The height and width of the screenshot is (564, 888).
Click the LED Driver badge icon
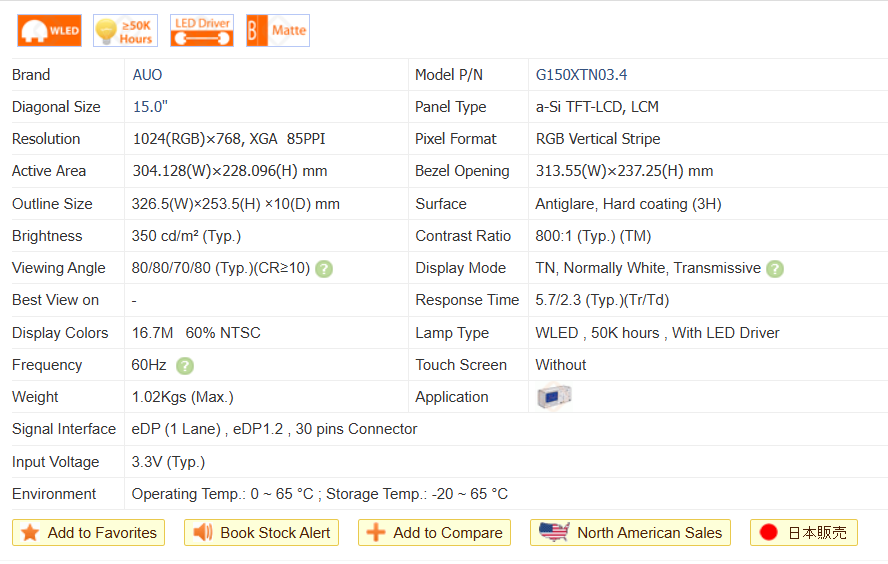(x=202, y=30)
